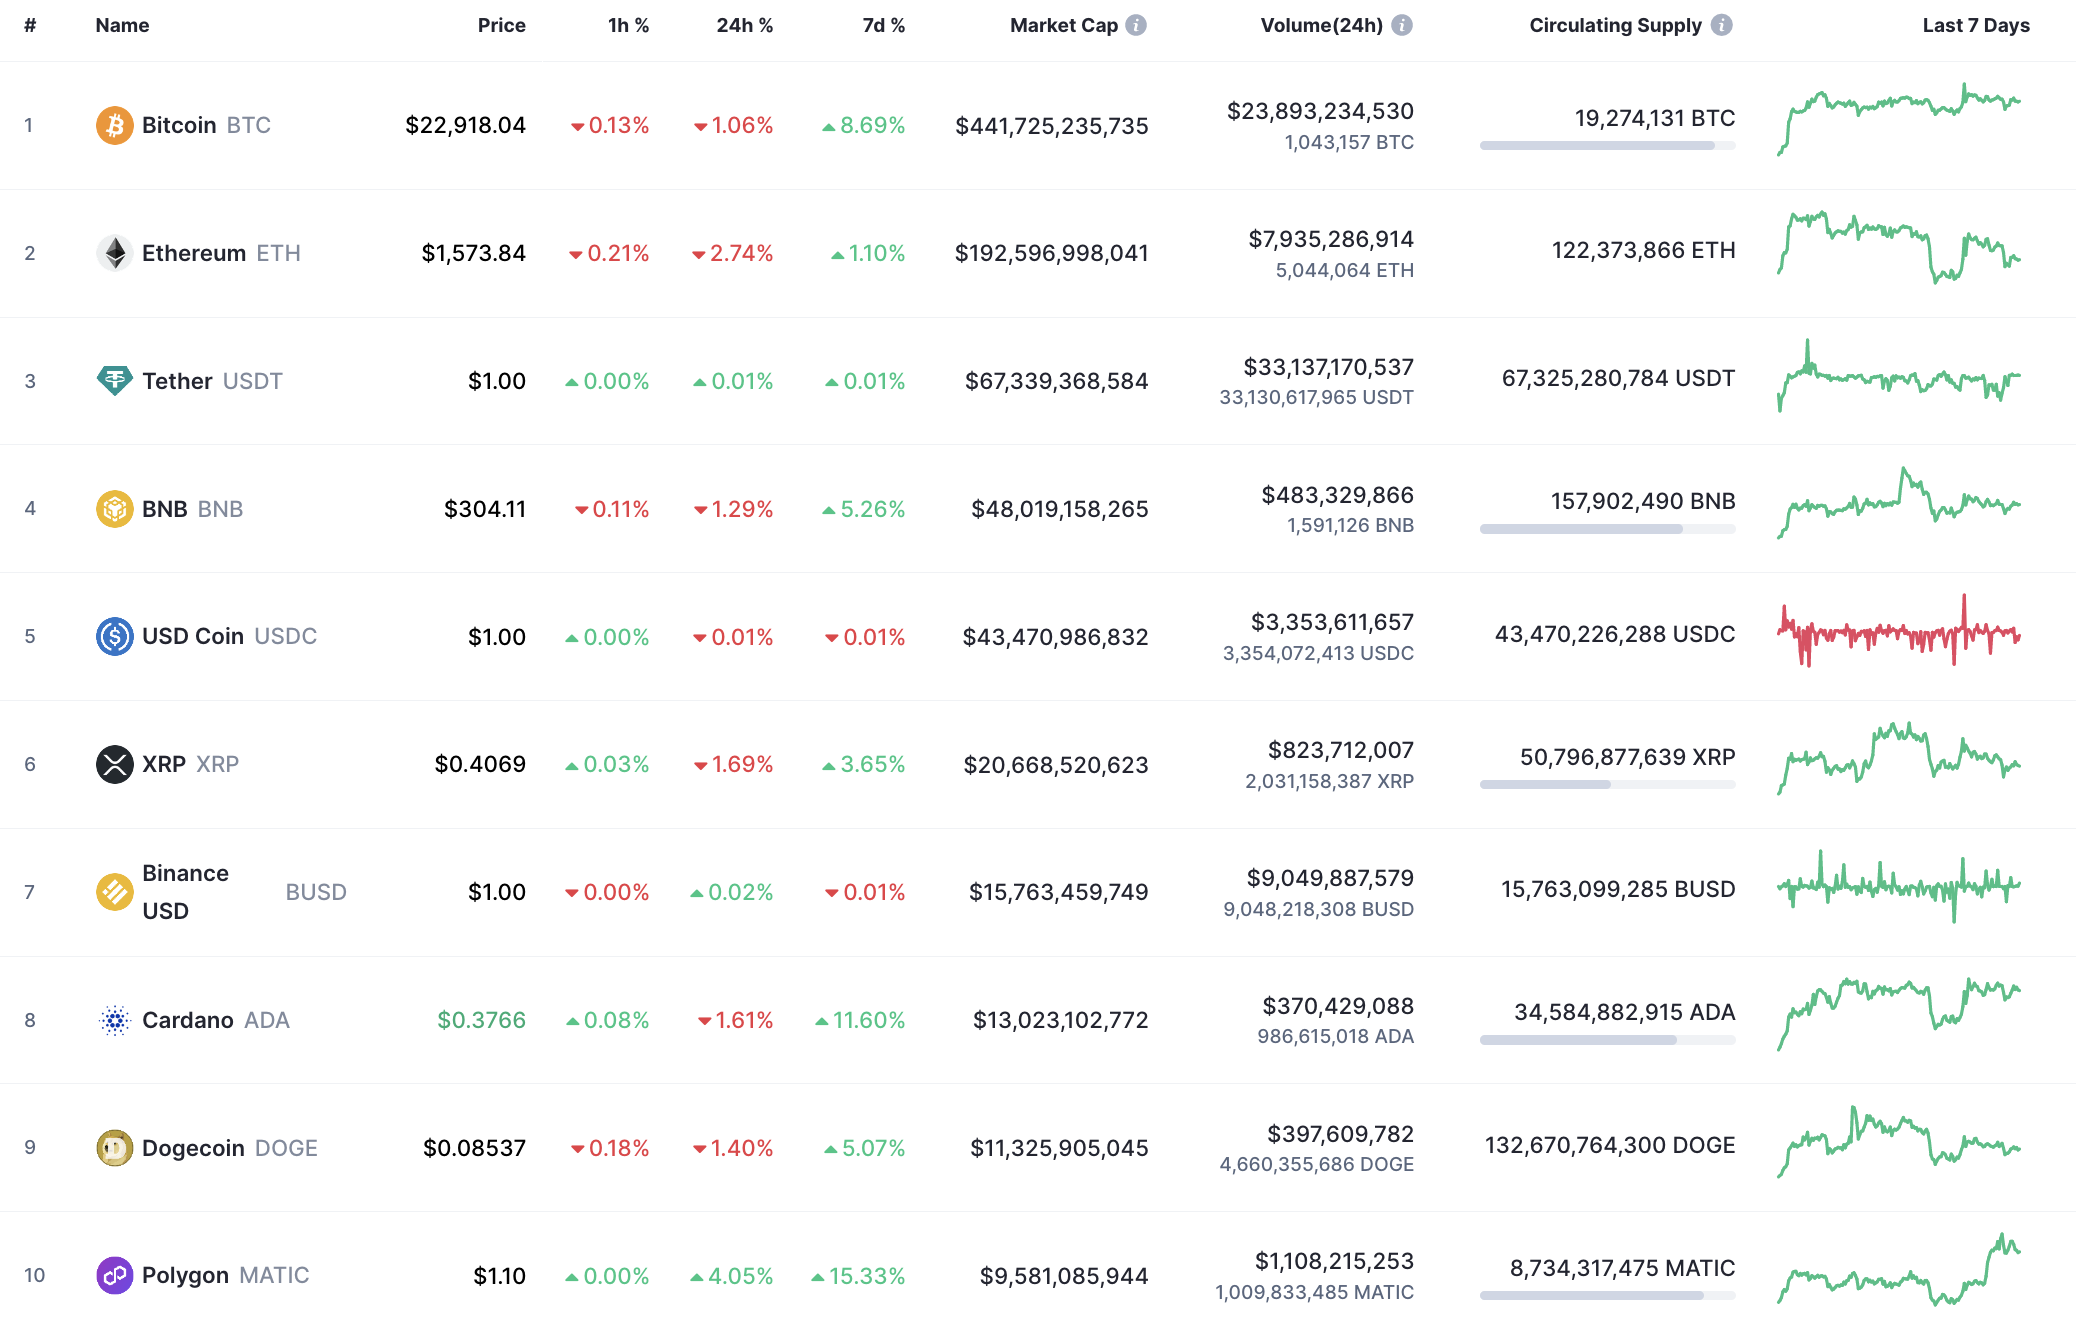
Task: Open the Dogecoin coin name link
Action: [195, 1147]
